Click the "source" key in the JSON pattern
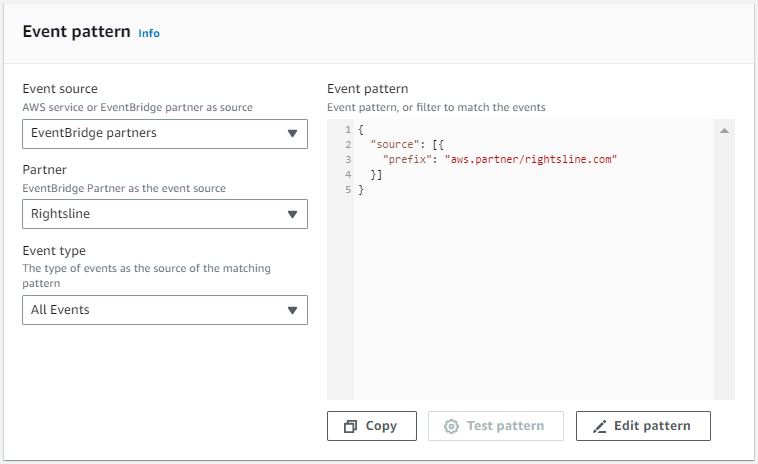The image size is (758, 464). [x=393, y=145]
